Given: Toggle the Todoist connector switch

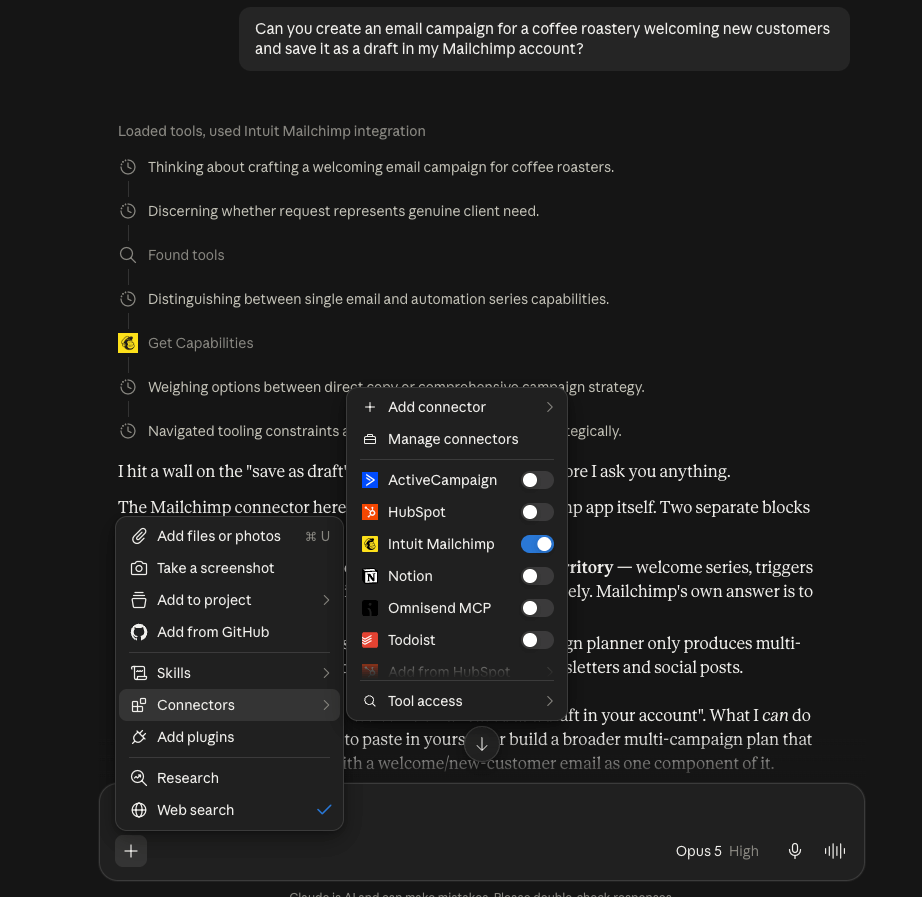Looking at the screenshot, I should pos(537,640).
